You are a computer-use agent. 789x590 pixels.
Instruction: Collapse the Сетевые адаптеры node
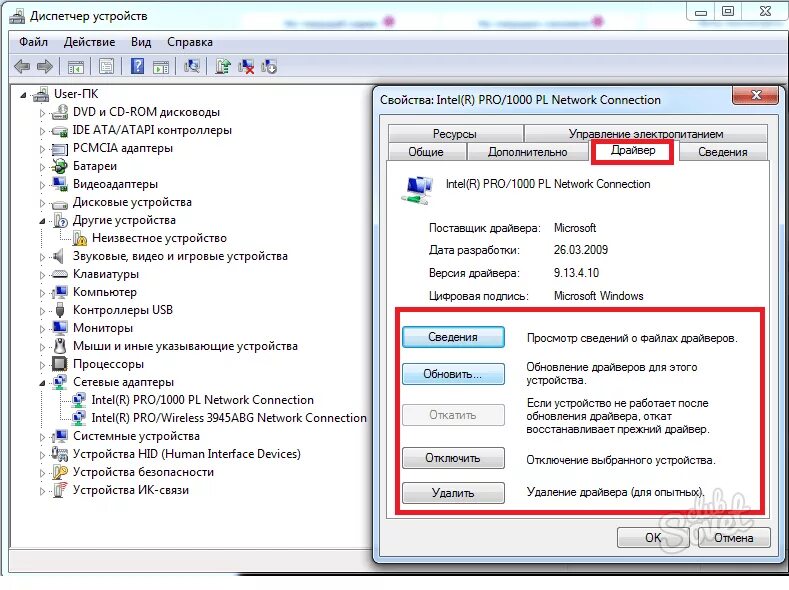tap(42, 383)
